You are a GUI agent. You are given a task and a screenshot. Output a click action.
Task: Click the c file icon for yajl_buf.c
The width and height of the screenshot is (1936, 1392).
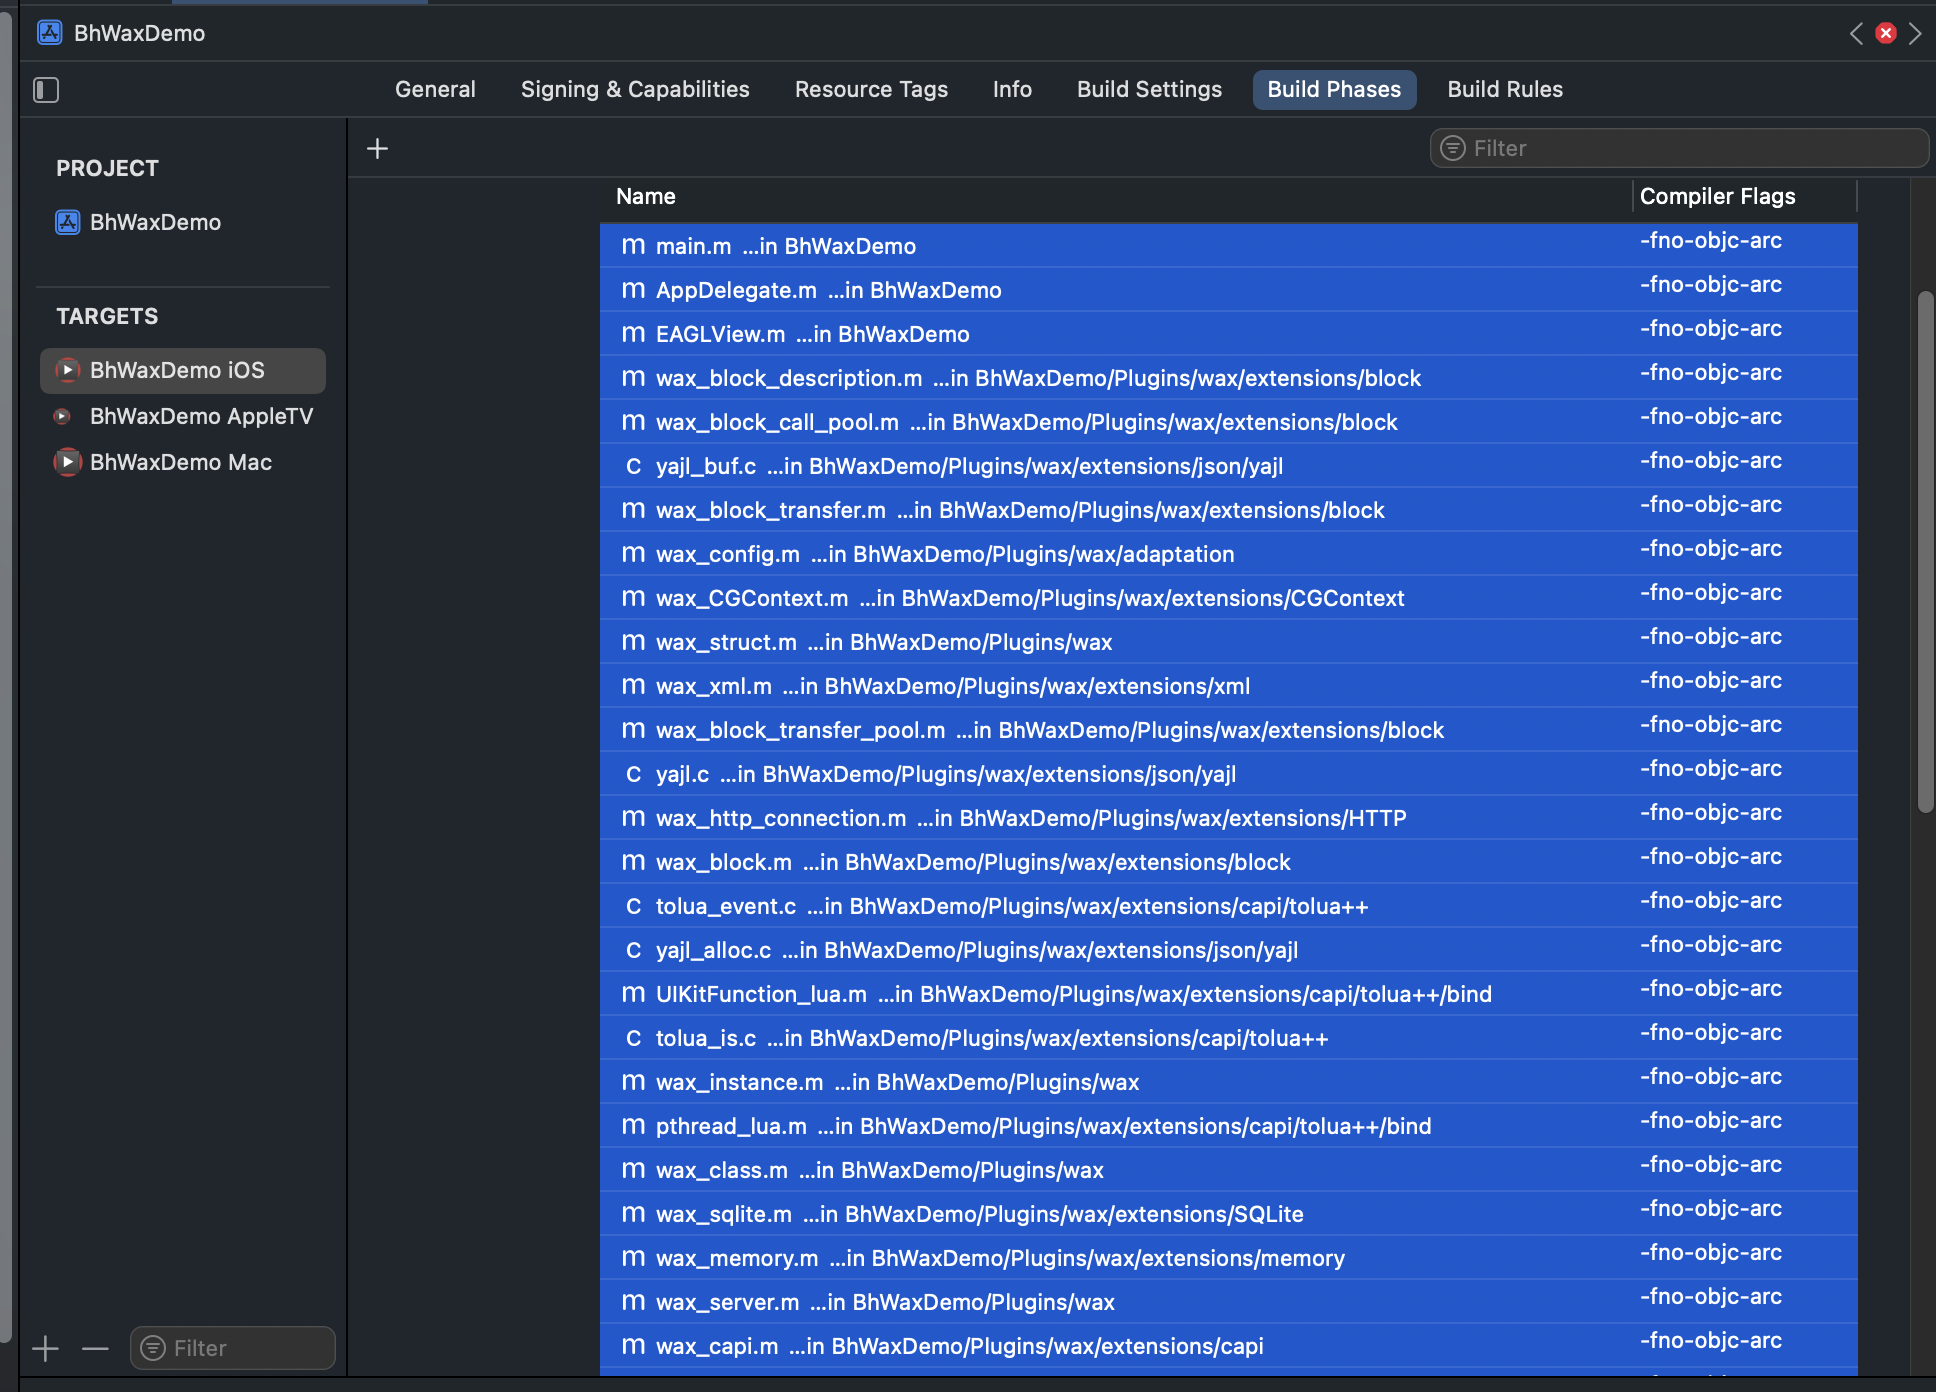[633, 467]
